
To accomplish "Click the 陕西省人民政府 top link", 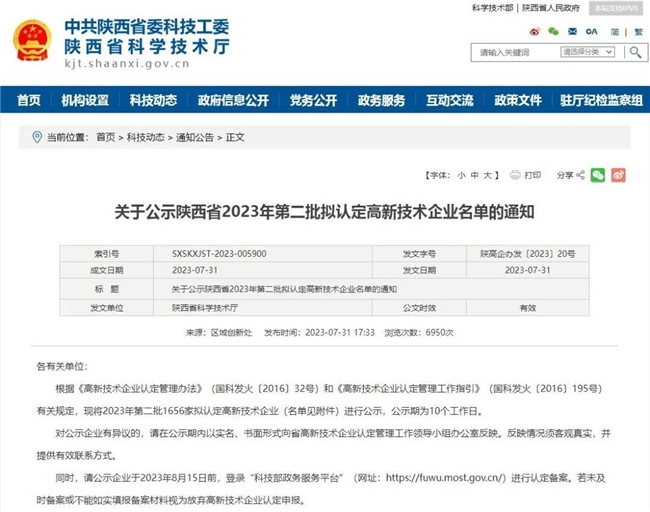I will pos(551,8).
